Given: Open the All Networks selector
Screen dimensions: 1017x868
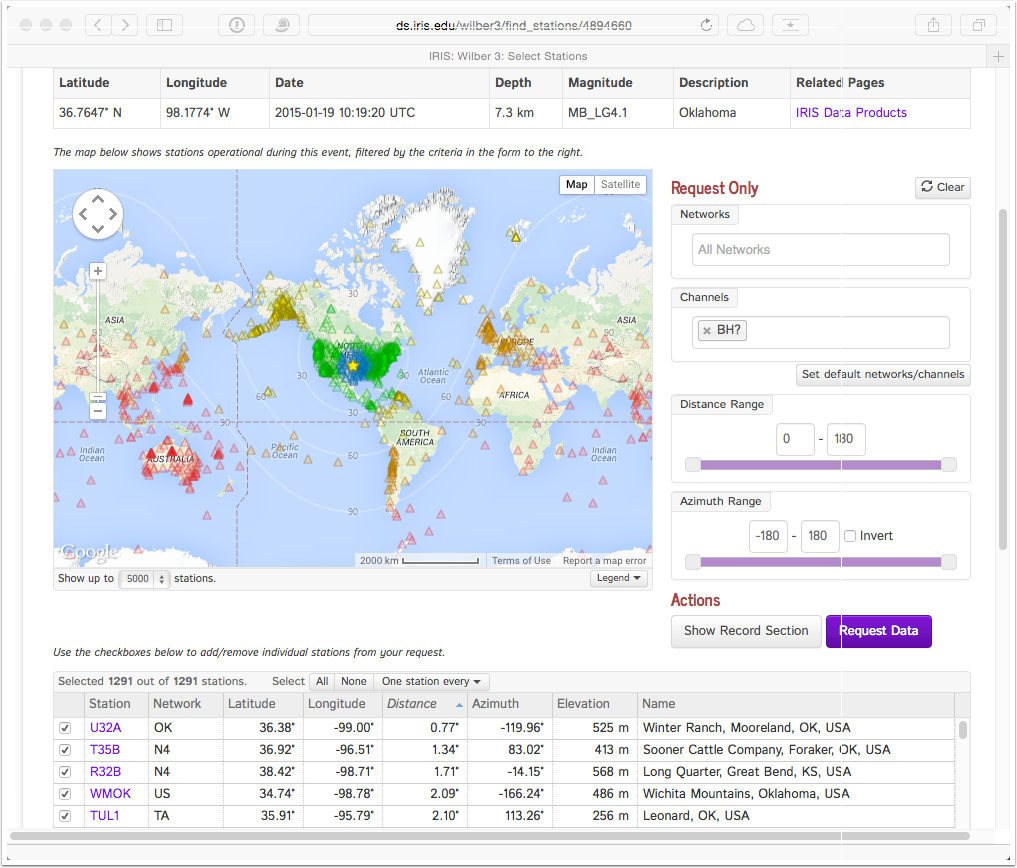Looking at the screenshot, I should click(820, 250).
